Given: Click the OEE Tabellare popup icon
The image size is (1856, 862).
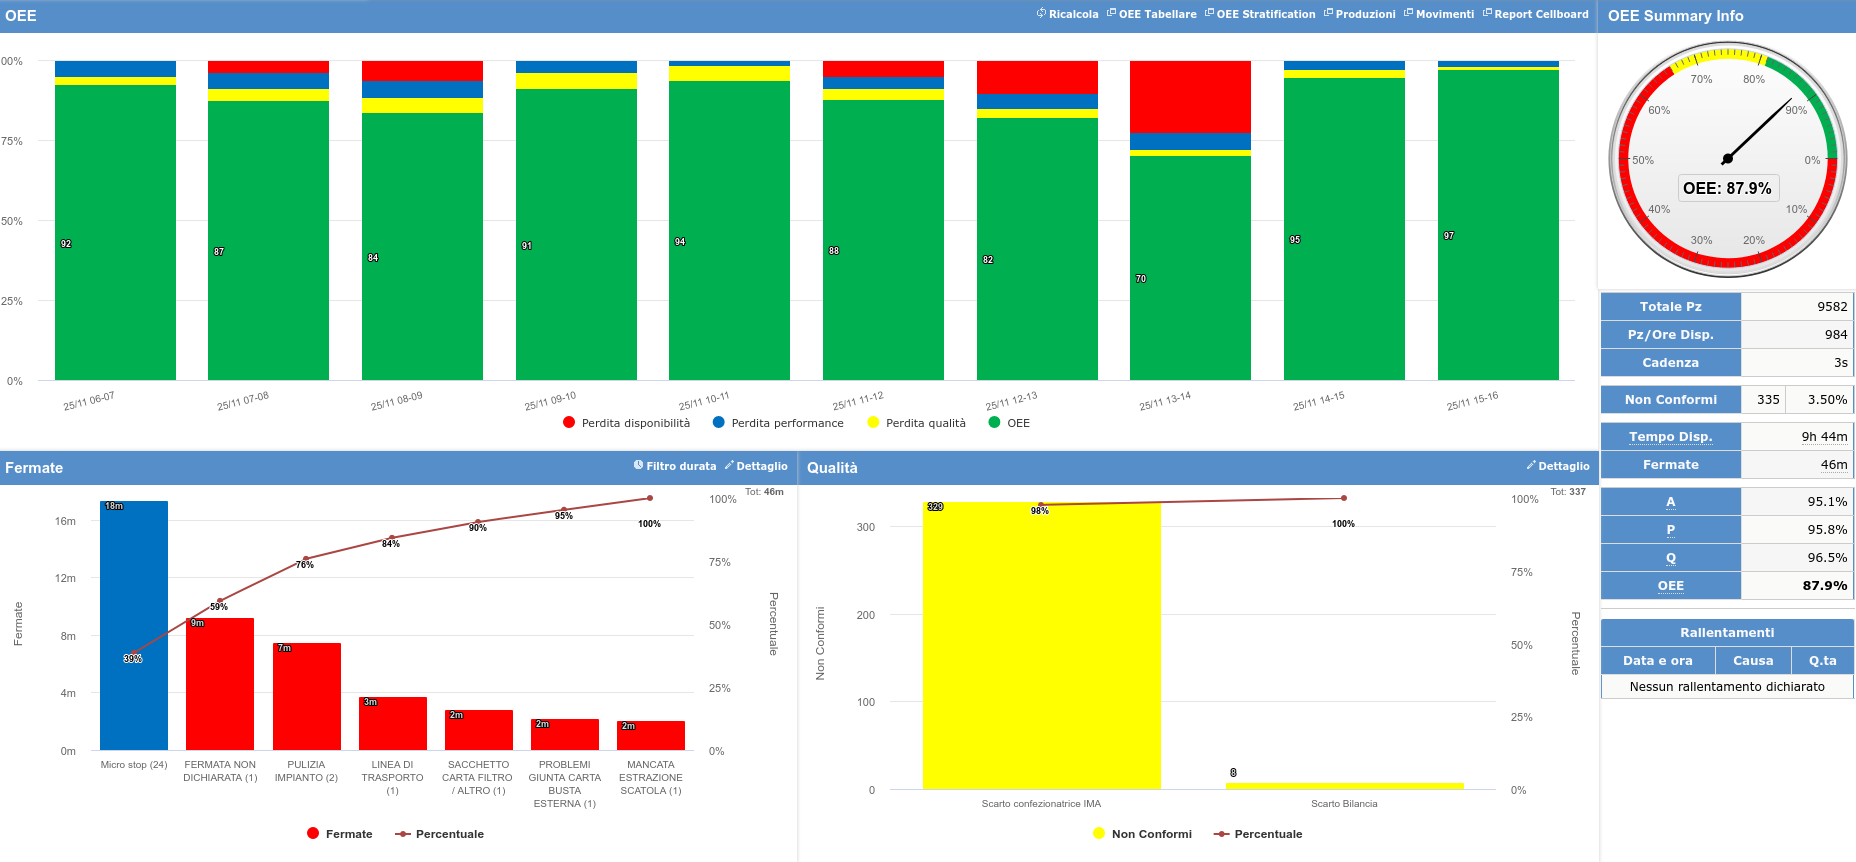Looking at the screenshot, I should (1111, 14).
